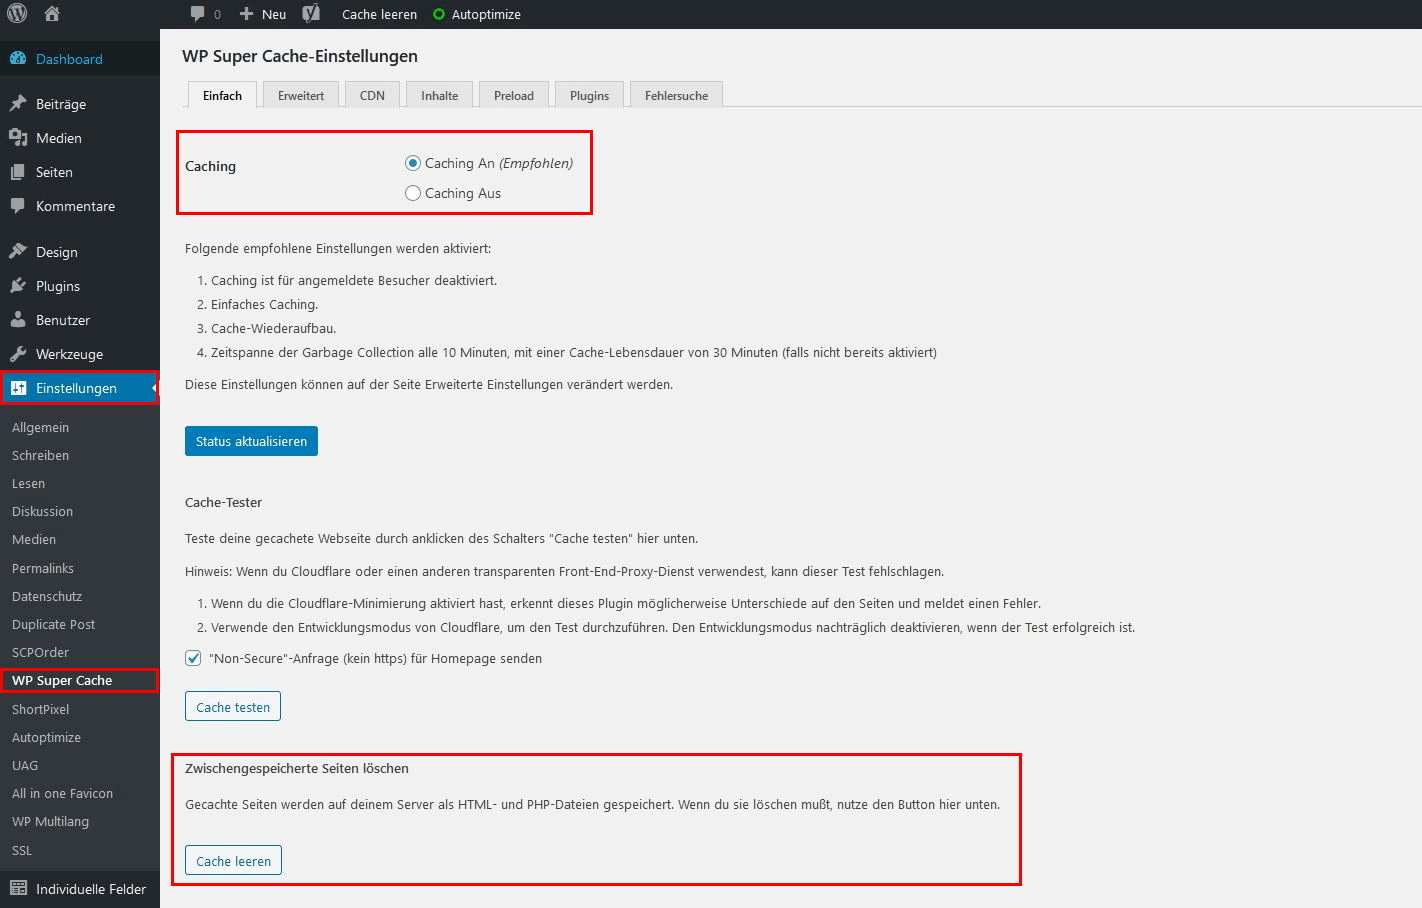Click the Individuelle Felder icon
This screenshot has height=908, width=1422.
[18, 888]
